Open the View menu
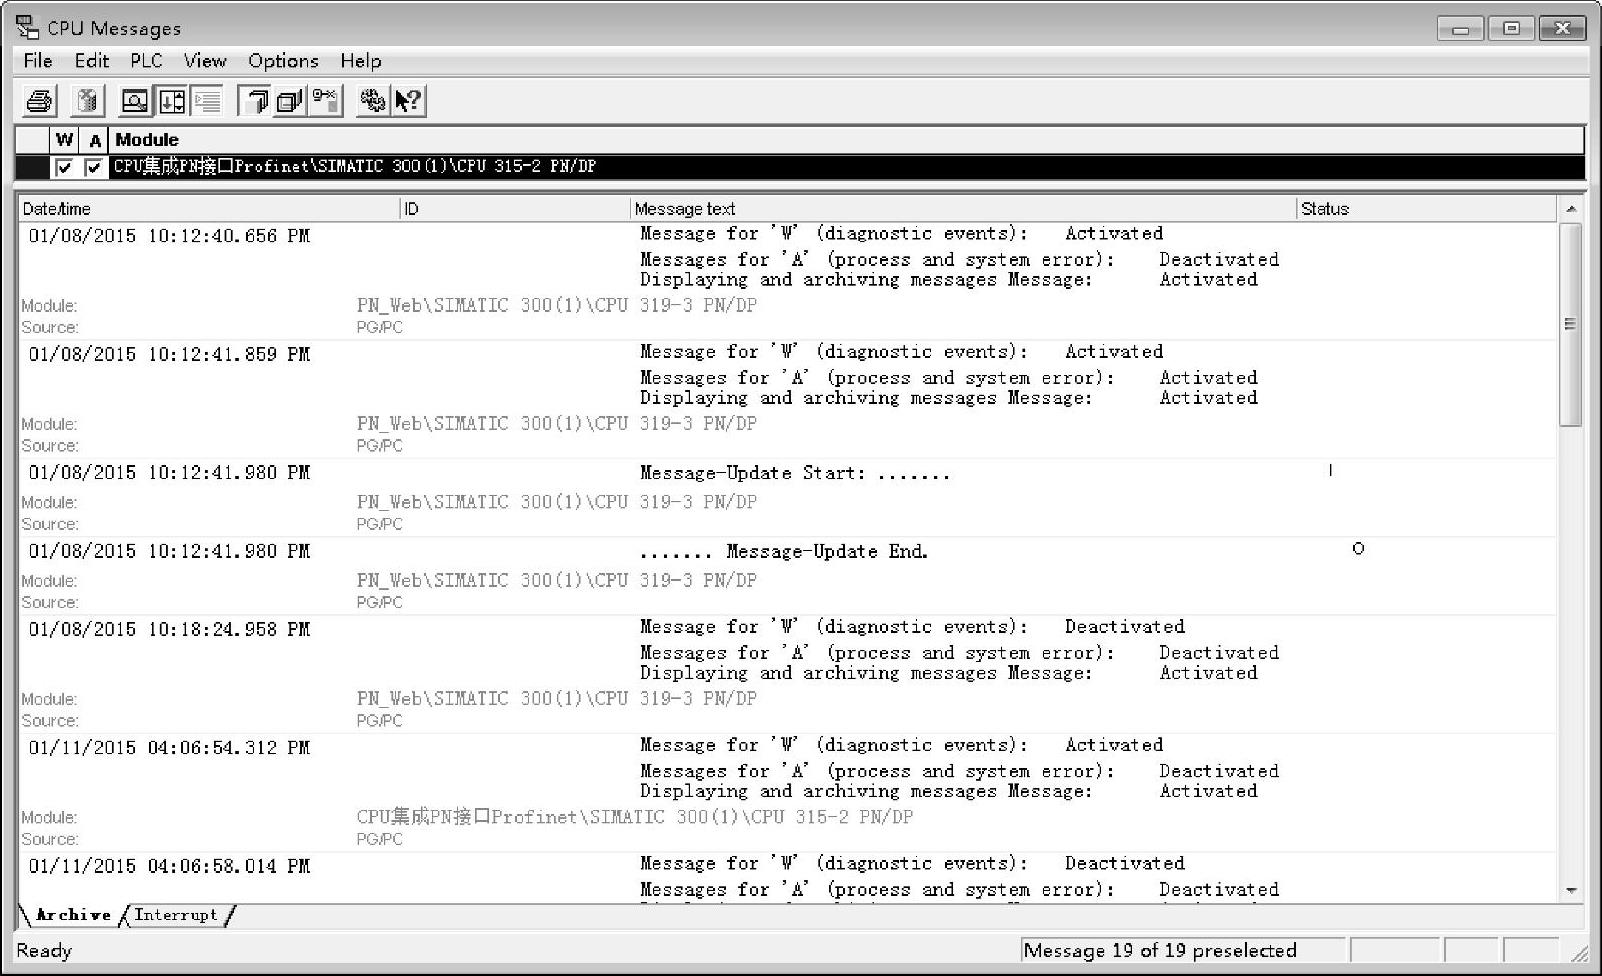 tap(205, 61)
